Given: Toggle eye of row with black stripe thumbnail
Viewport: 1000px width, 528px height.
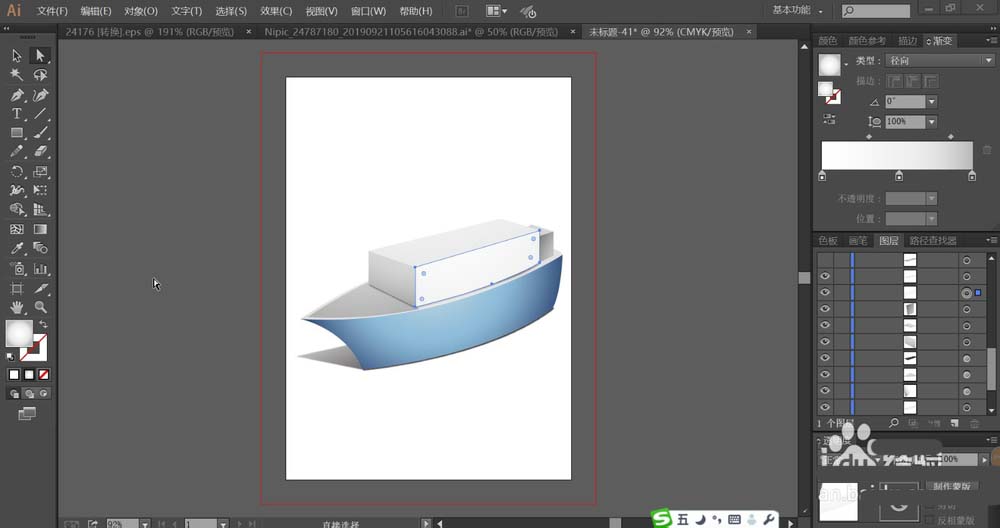Looking at the screenshot, I should tap(825, 358).
